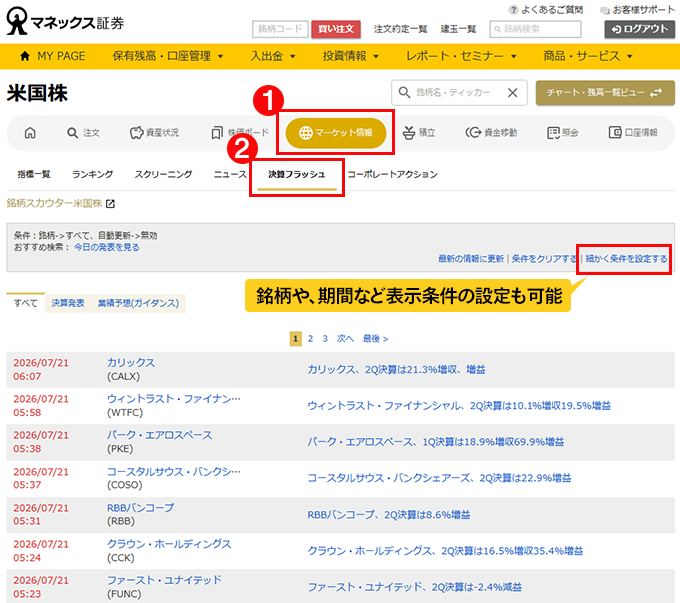Go to page 2 of results
680x603 pixels.
(311, 339)
